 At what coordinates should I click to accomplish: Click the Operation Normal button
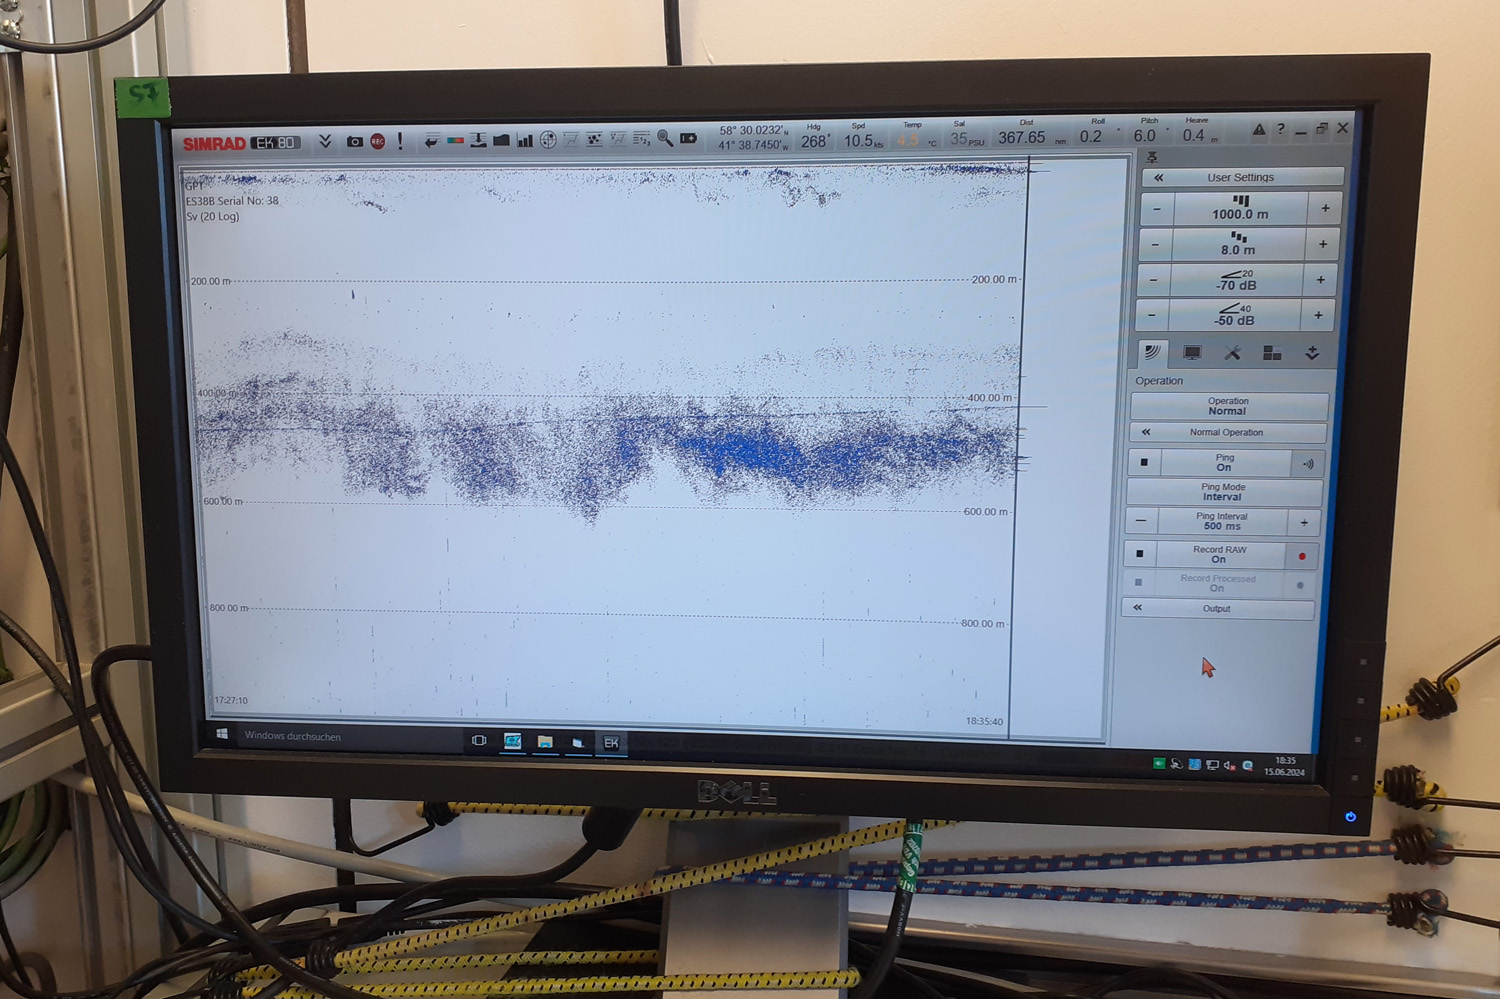(x=1227, y=406)
